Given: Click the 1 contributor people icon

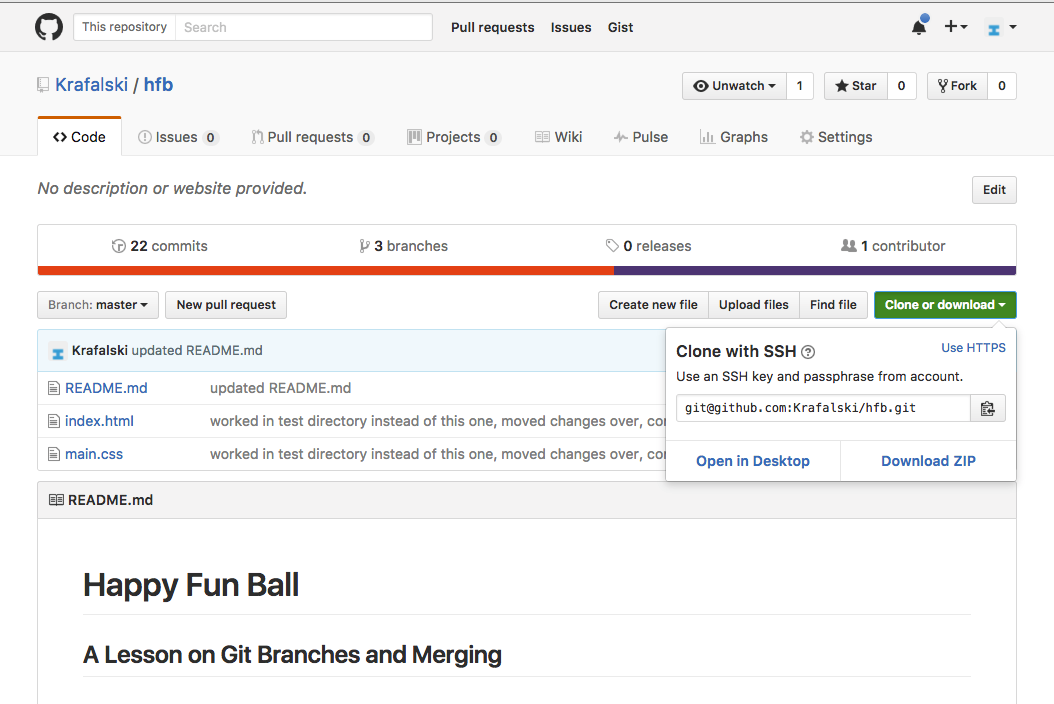Looking at the screenshot, I should point(849,245).
